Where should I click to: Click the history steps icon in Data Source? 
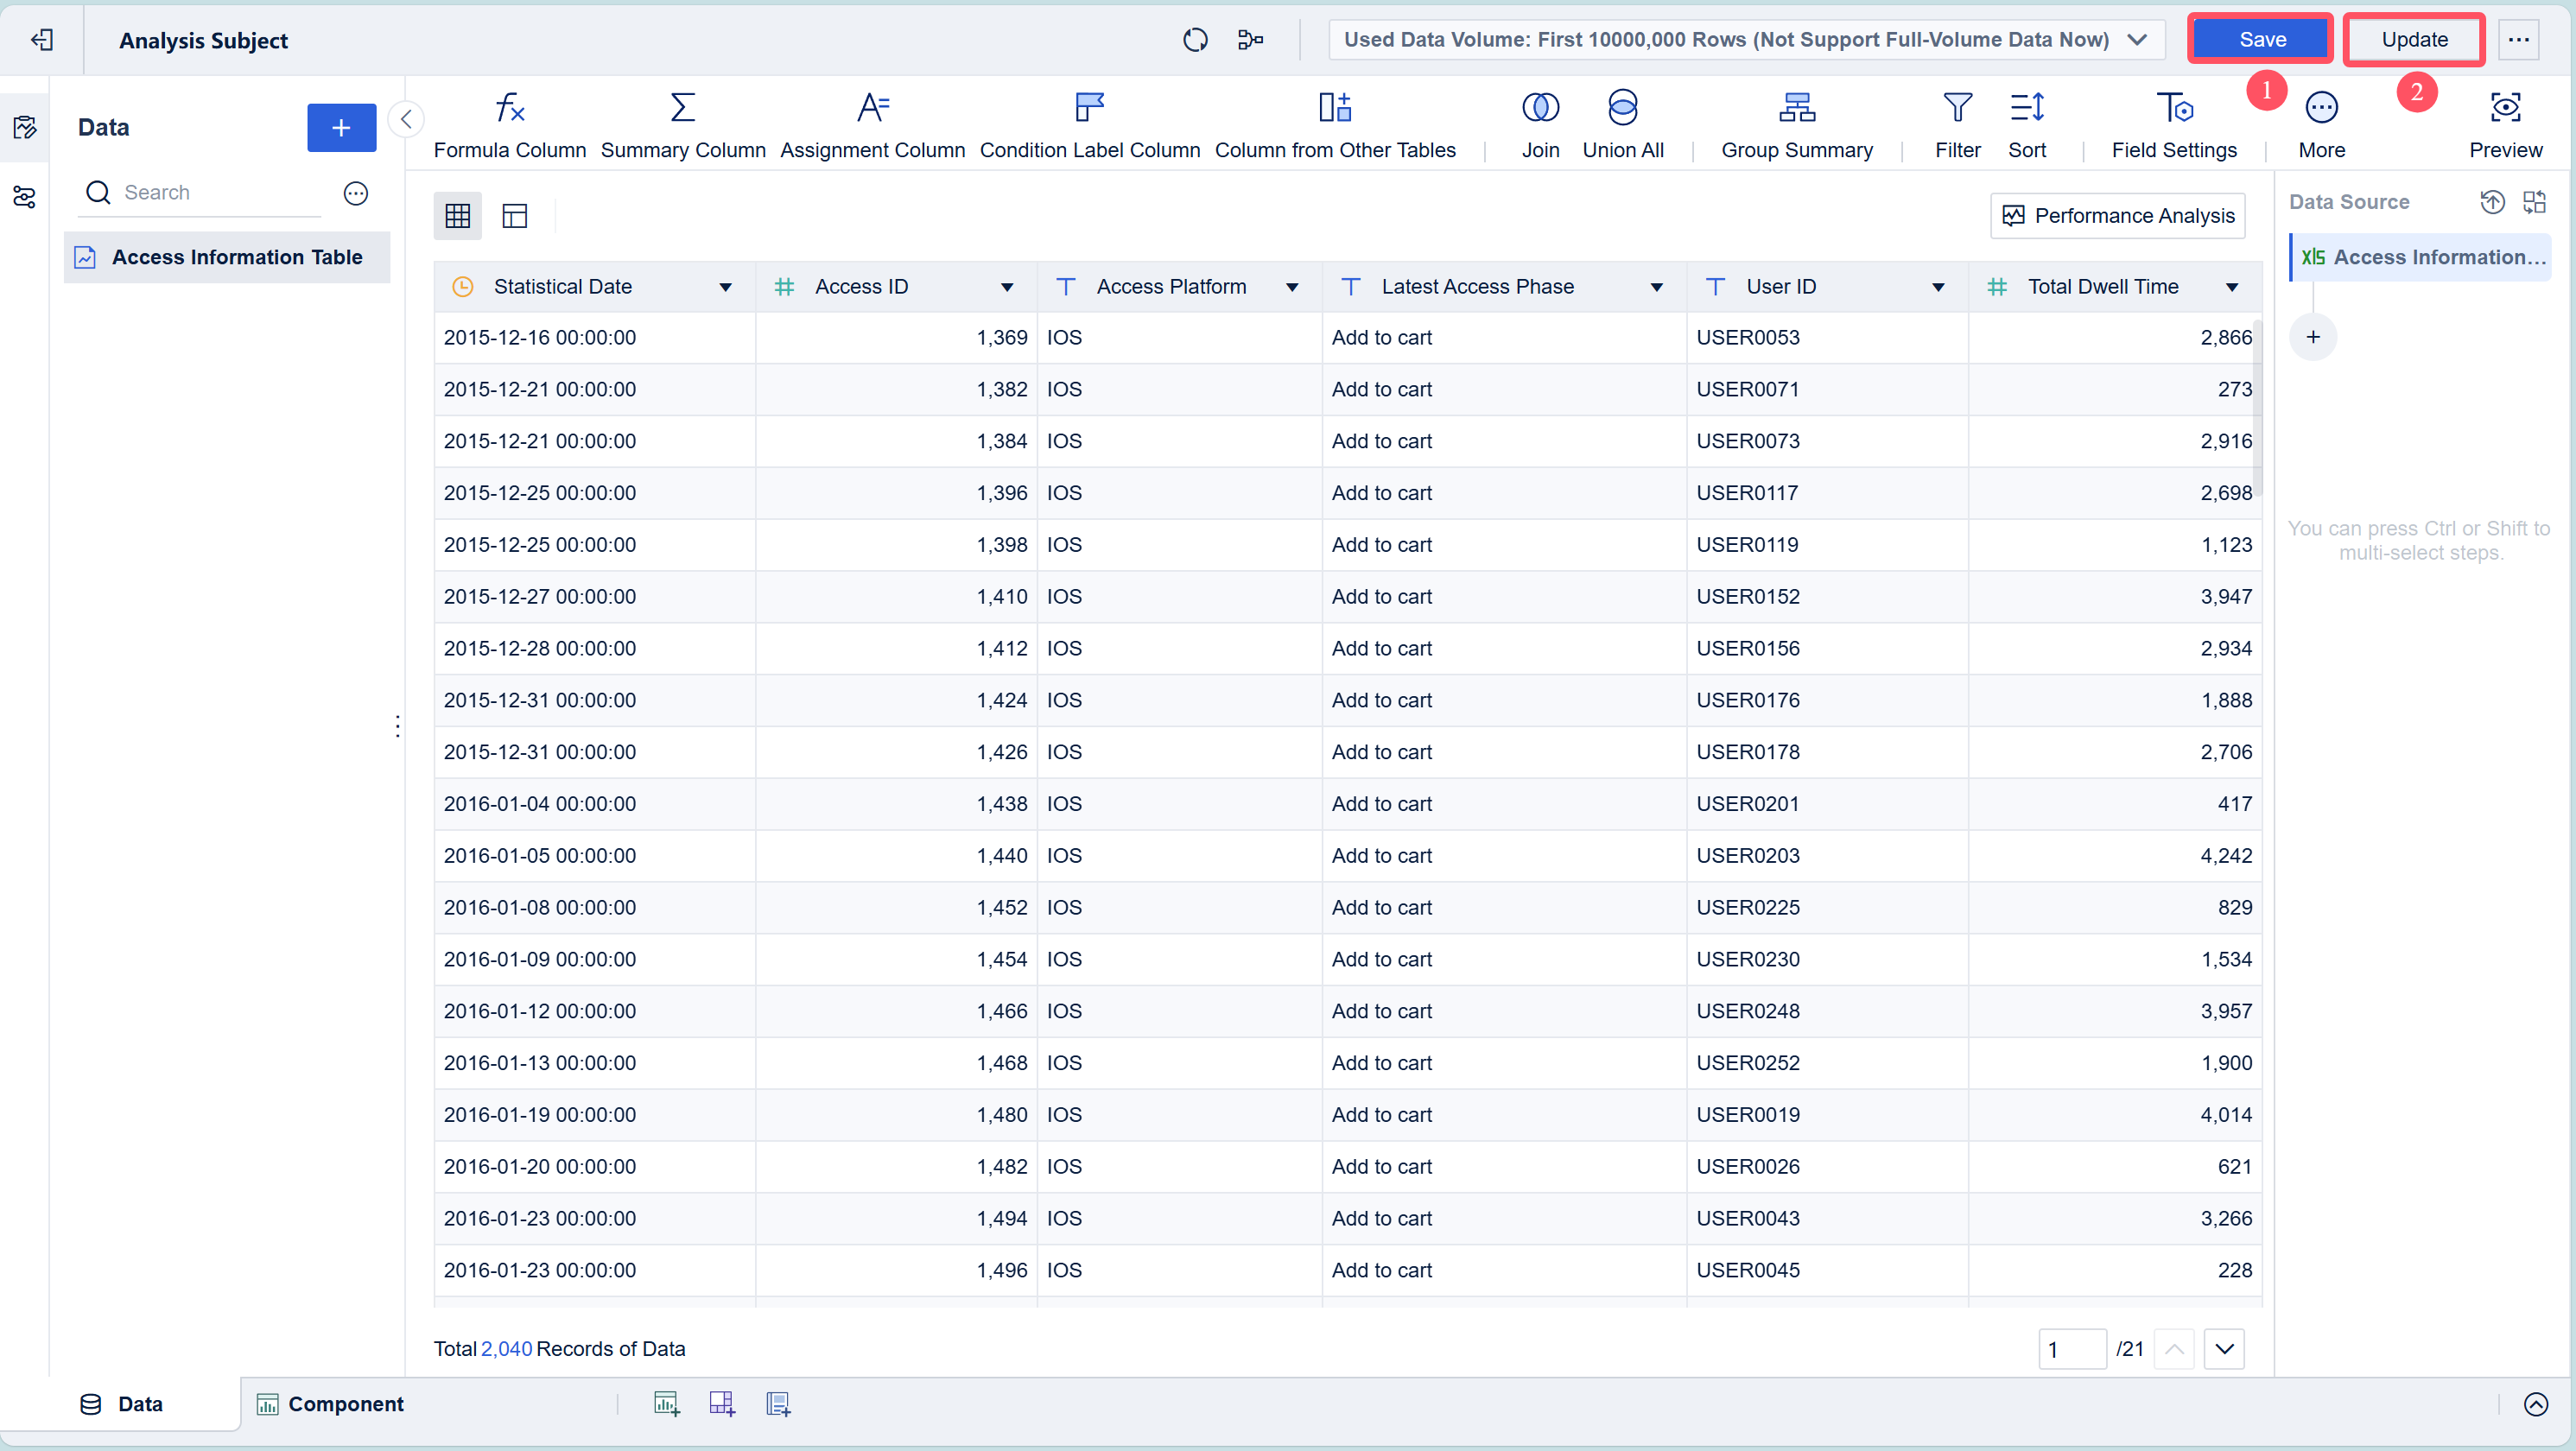pyautogui.click(x=2491, y=202)
